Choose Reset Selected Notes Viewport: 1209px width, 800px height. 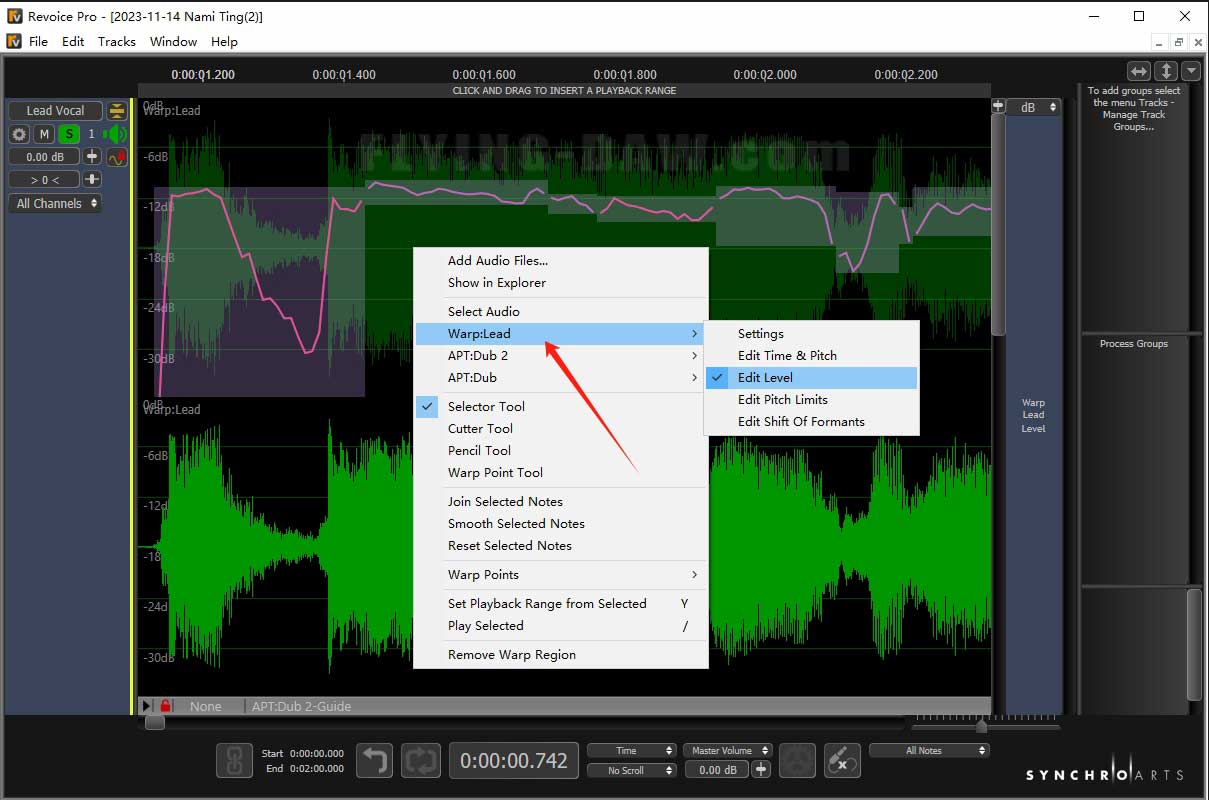562,546
